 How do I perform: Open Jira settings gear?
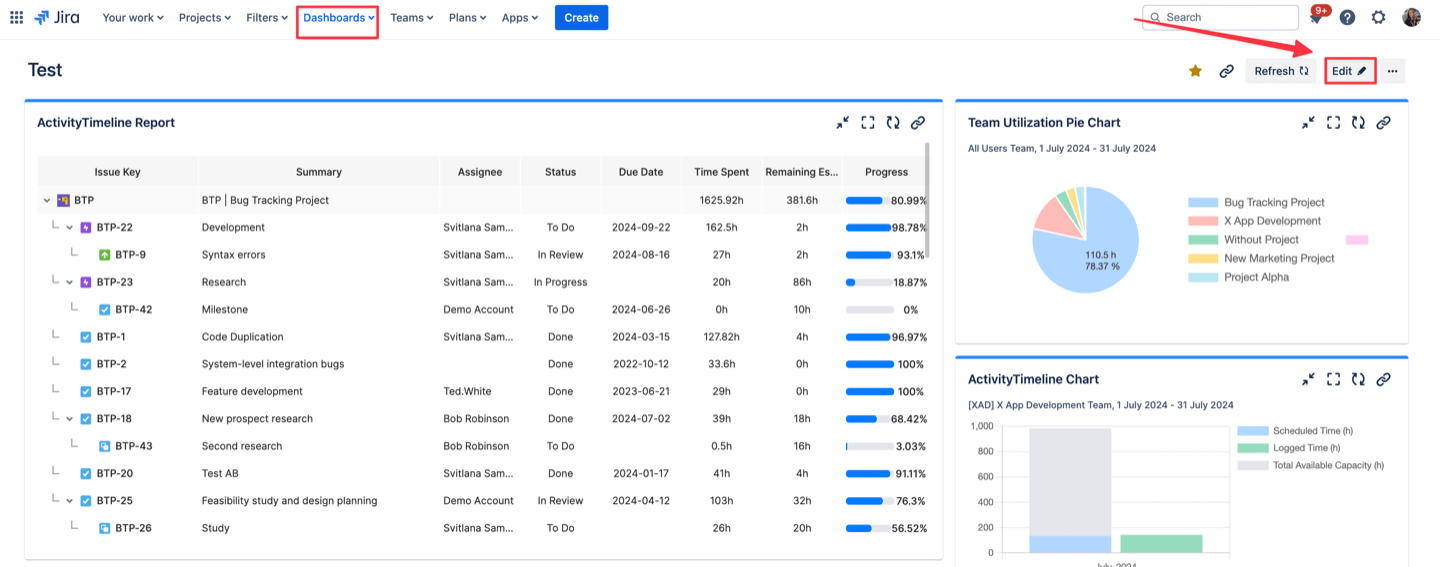pyautogui.click(x=1378, y=17)
